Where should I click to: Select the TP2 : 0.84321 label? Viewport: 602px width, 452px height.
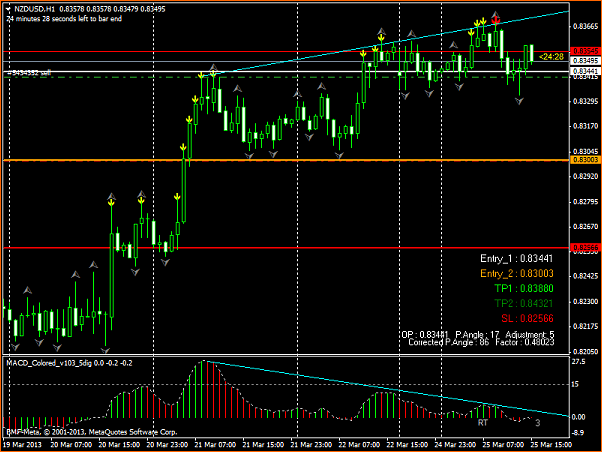[524, 303]
